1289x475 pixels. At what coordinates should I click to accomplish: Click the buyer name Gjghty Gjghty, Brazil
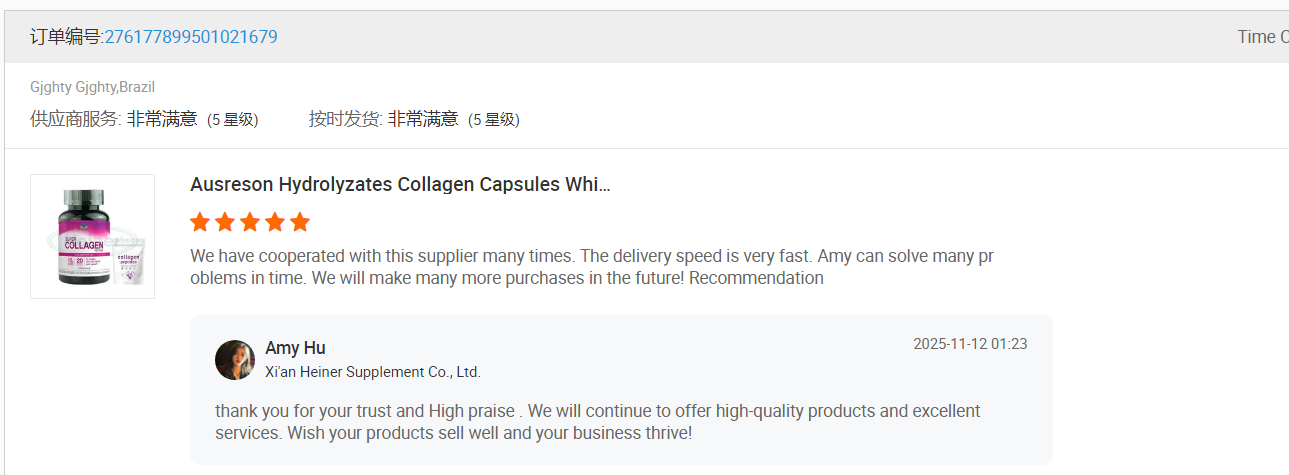(92, 87)
